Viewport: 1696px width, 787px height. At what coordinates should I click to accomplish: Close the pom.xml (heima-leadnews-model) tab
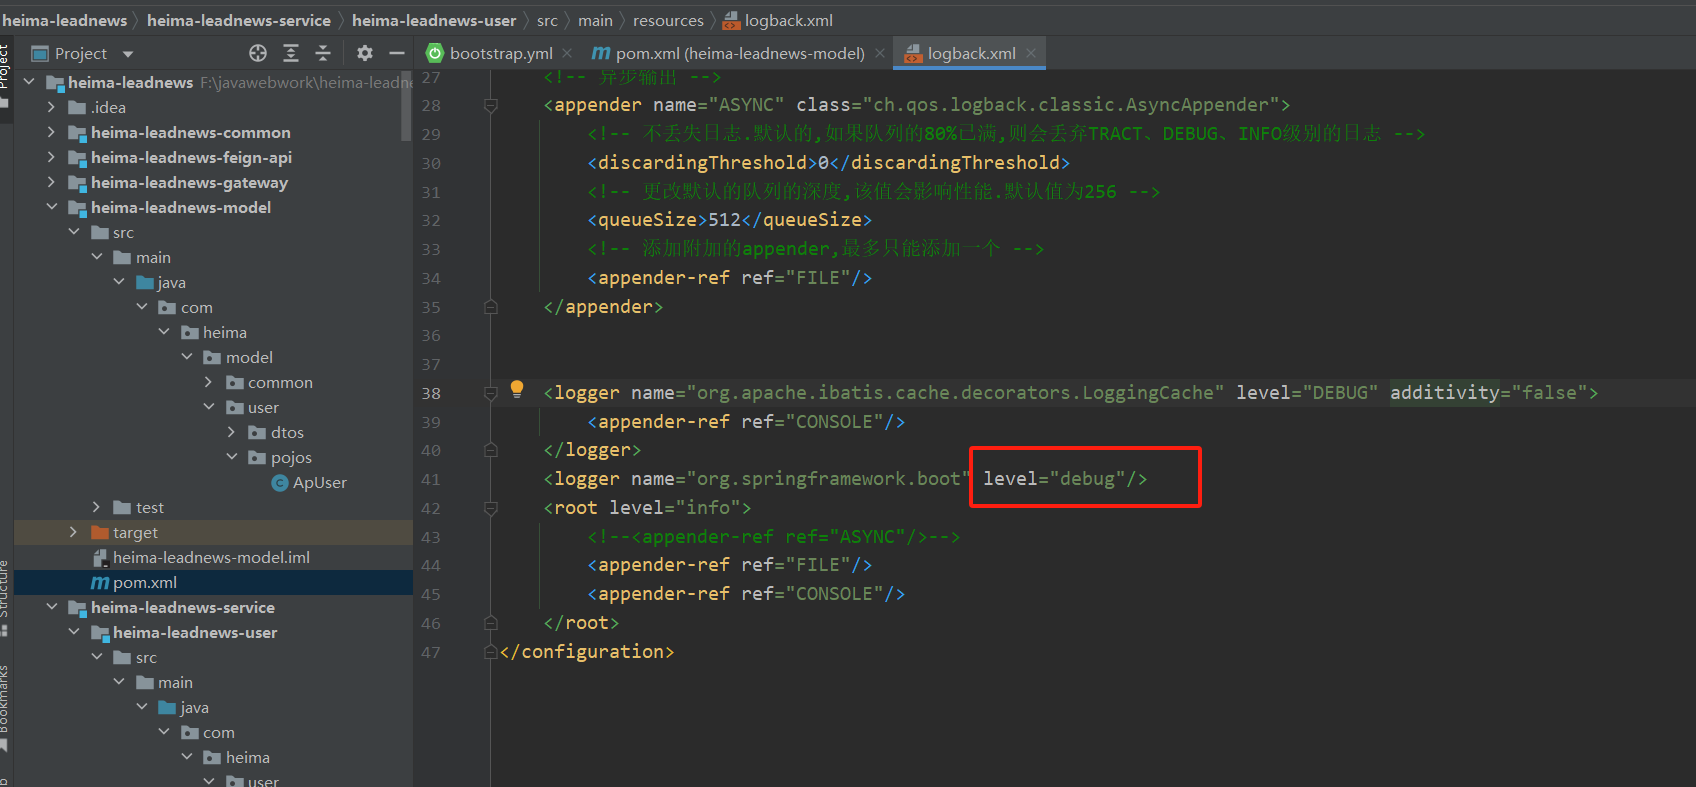[x=879, y=53]
